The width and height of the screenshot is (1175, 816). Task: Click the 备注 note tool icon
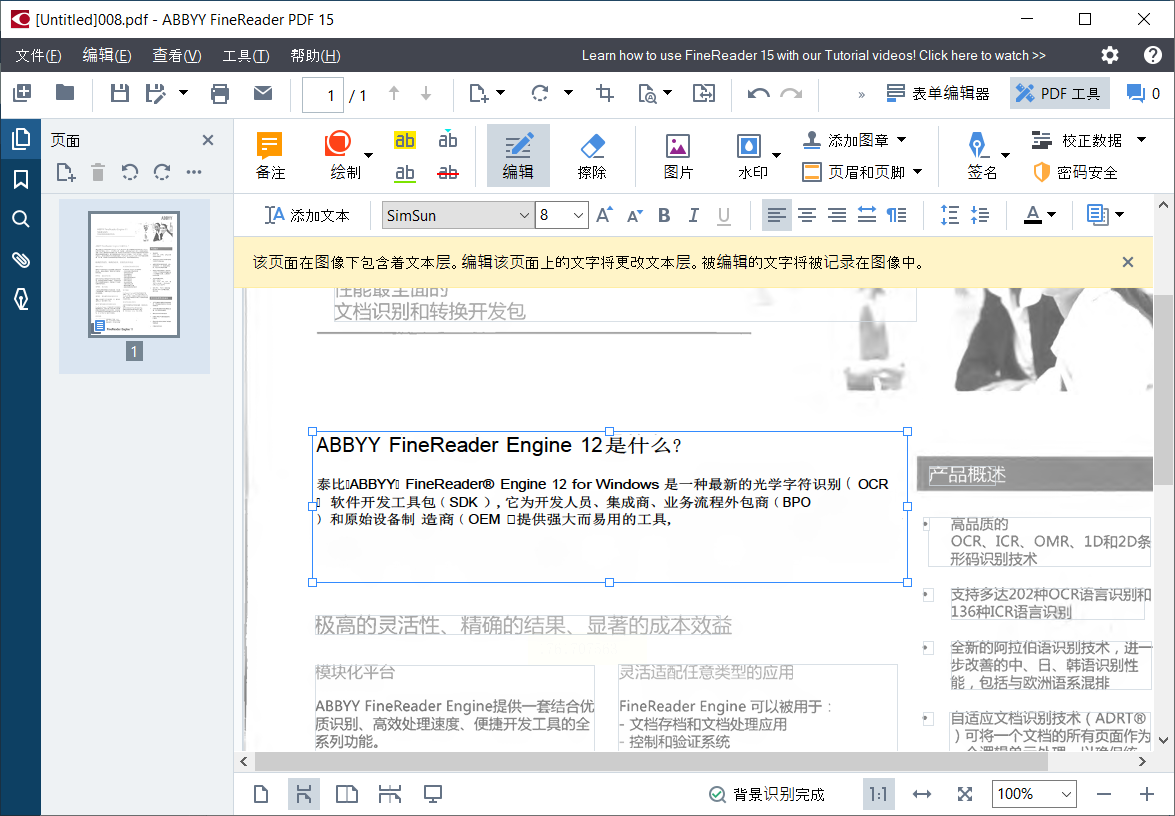[270, 156]
